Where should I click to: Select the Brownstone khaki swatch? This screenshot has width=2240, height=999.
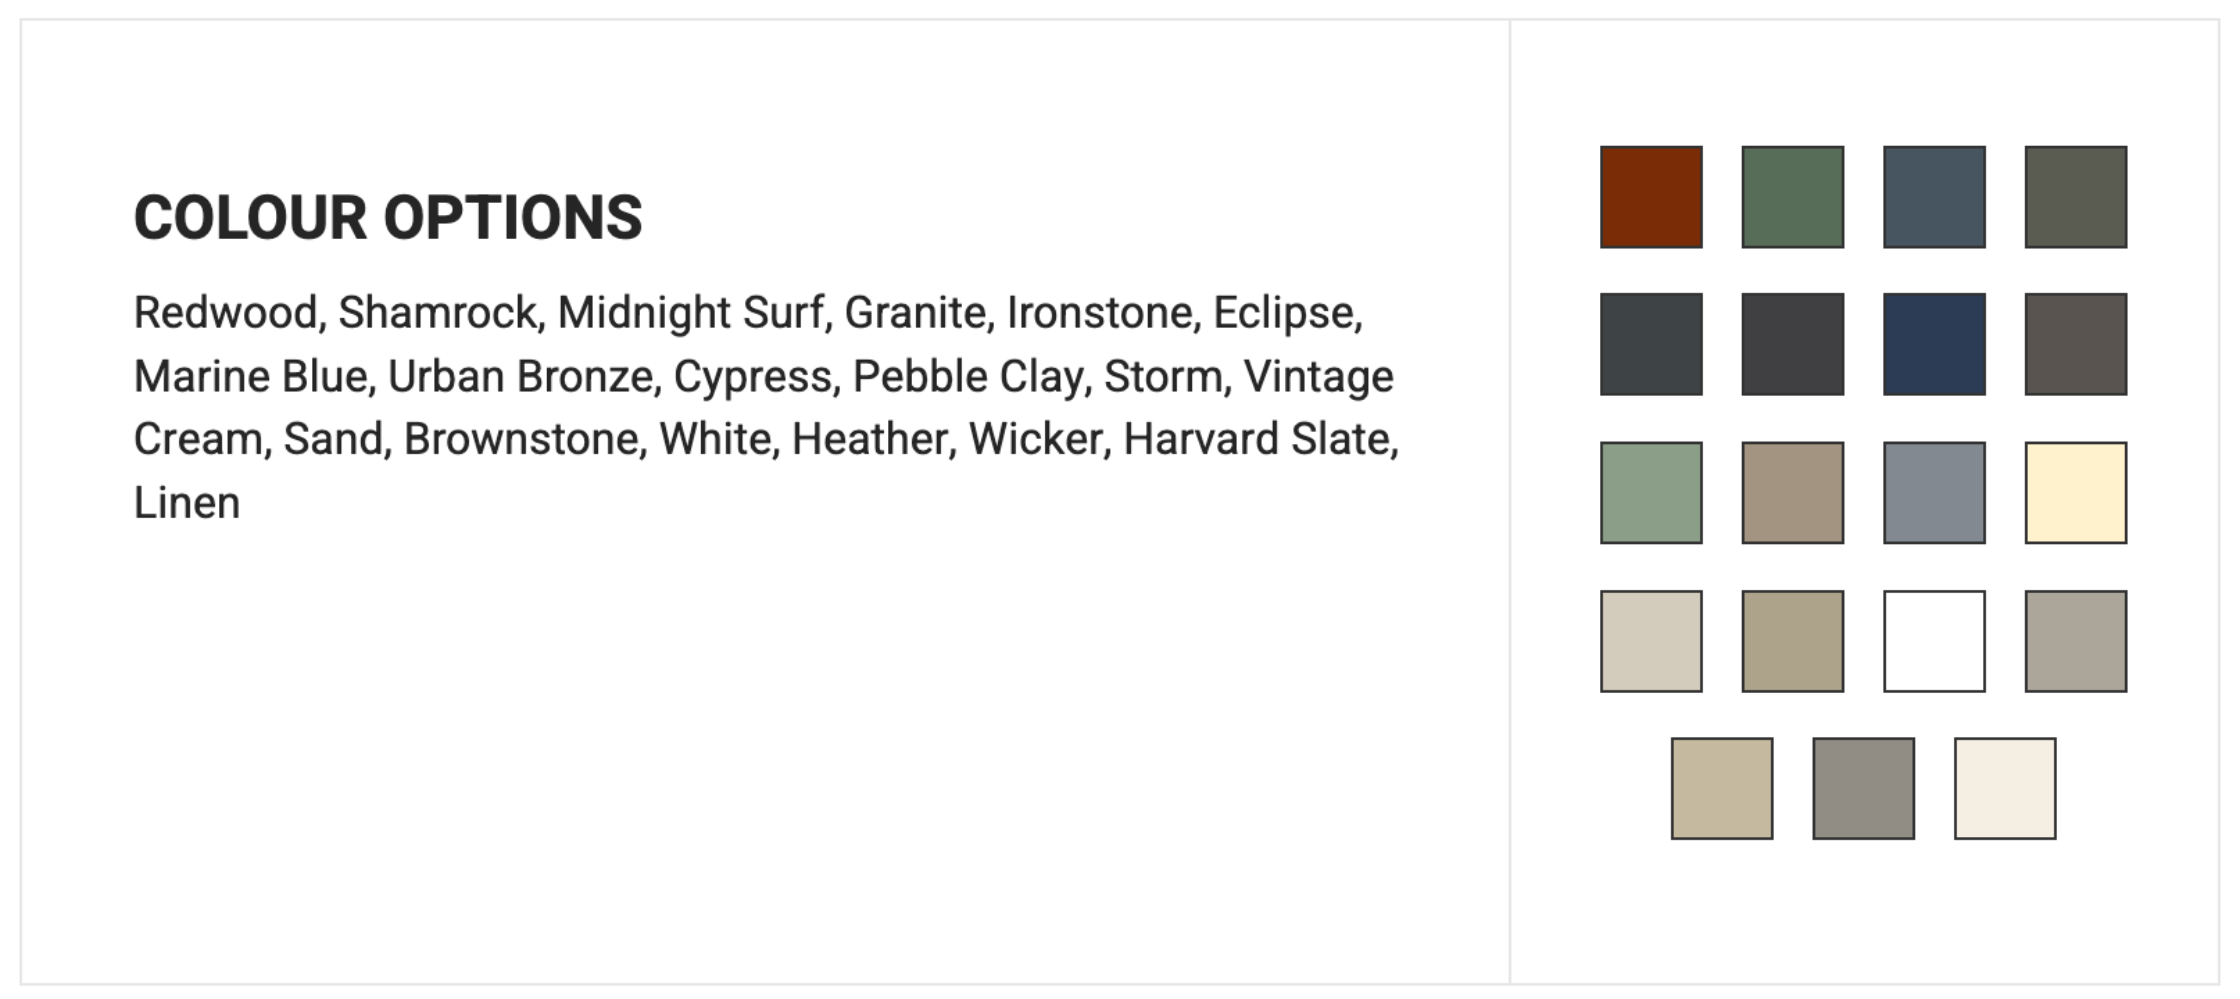(x=1793, y=641)
